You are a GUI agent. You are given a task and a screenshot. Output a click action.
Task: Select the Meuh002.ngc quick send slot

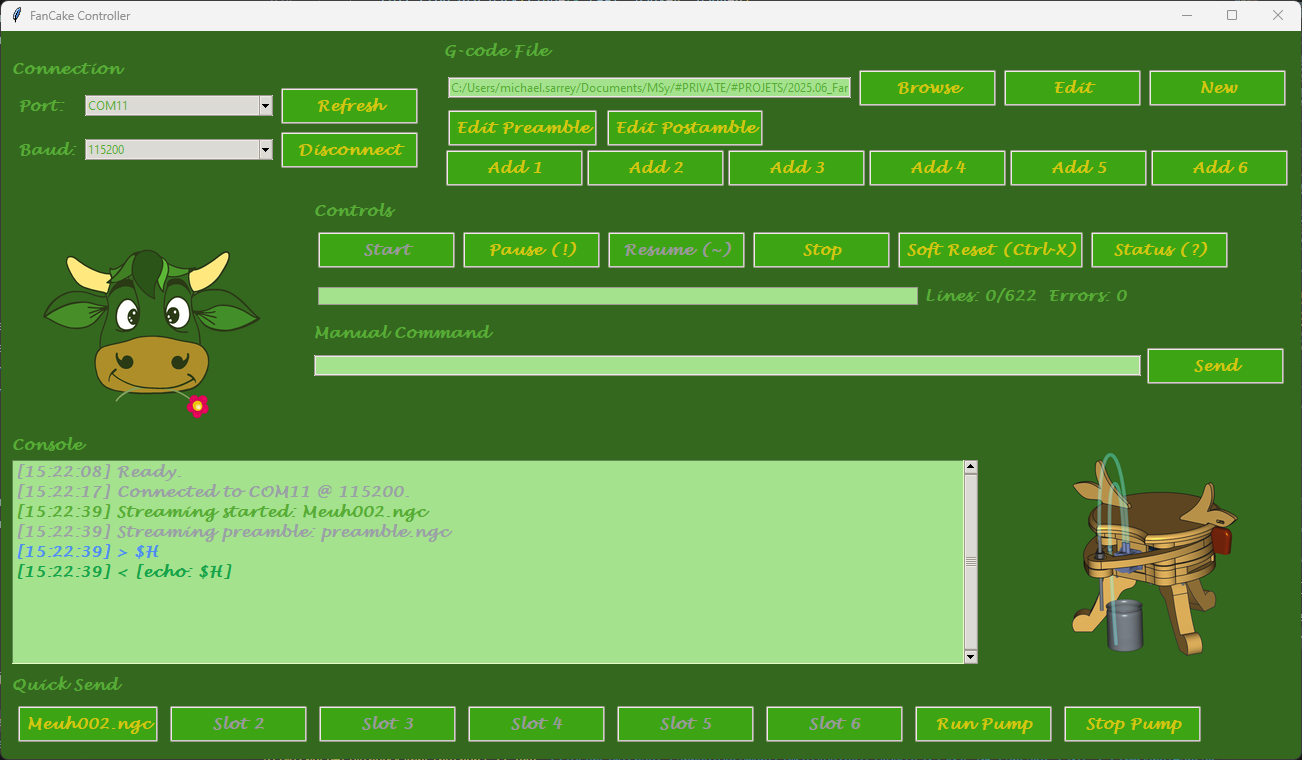[88, 724]
